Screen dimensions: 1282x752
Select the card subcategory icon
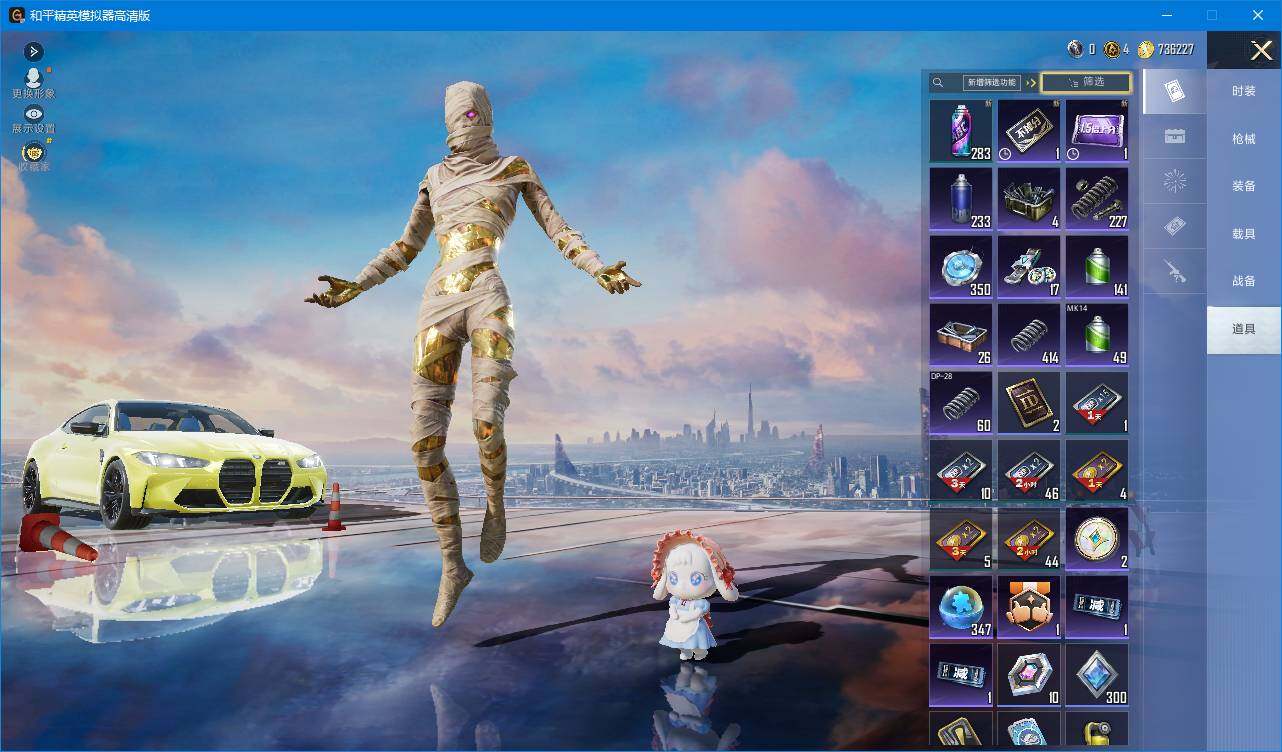(x=1175, y=92)
